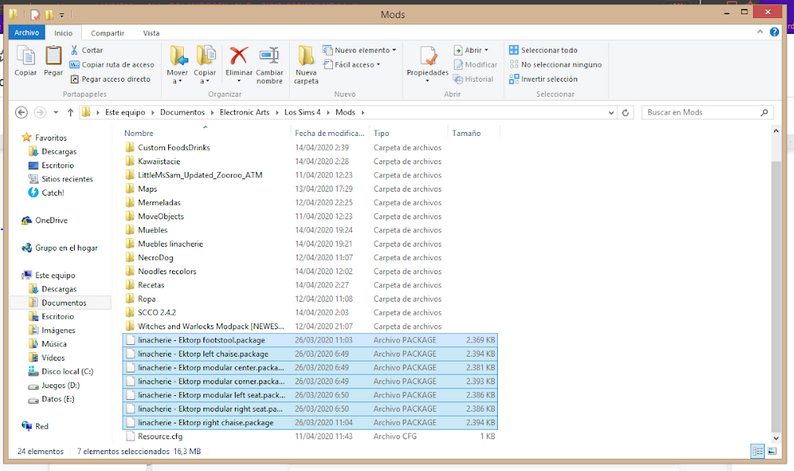Sort by the Tamaño column header

tap(473, 133)
